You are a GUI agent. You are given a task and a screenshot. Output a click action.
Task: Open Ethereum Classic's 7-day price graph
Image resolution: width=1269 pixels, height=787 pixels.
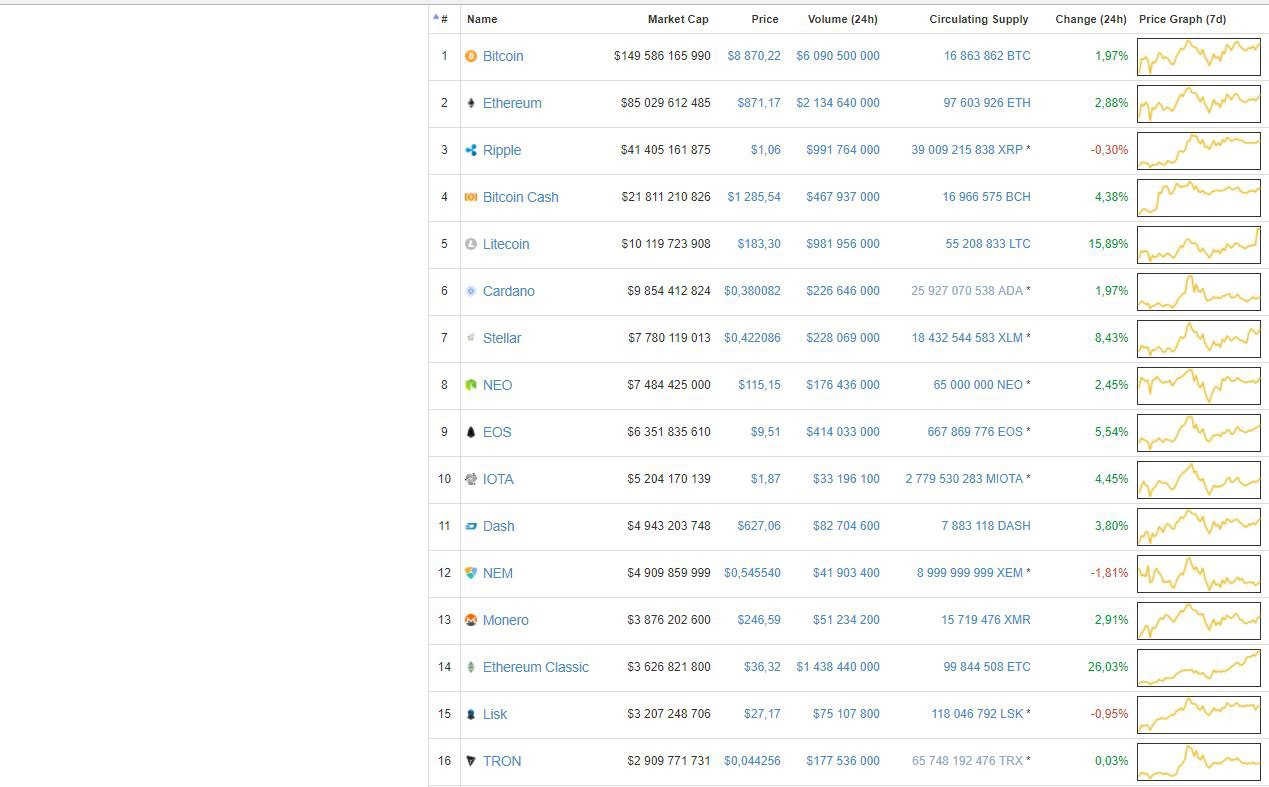(1199, 668)
